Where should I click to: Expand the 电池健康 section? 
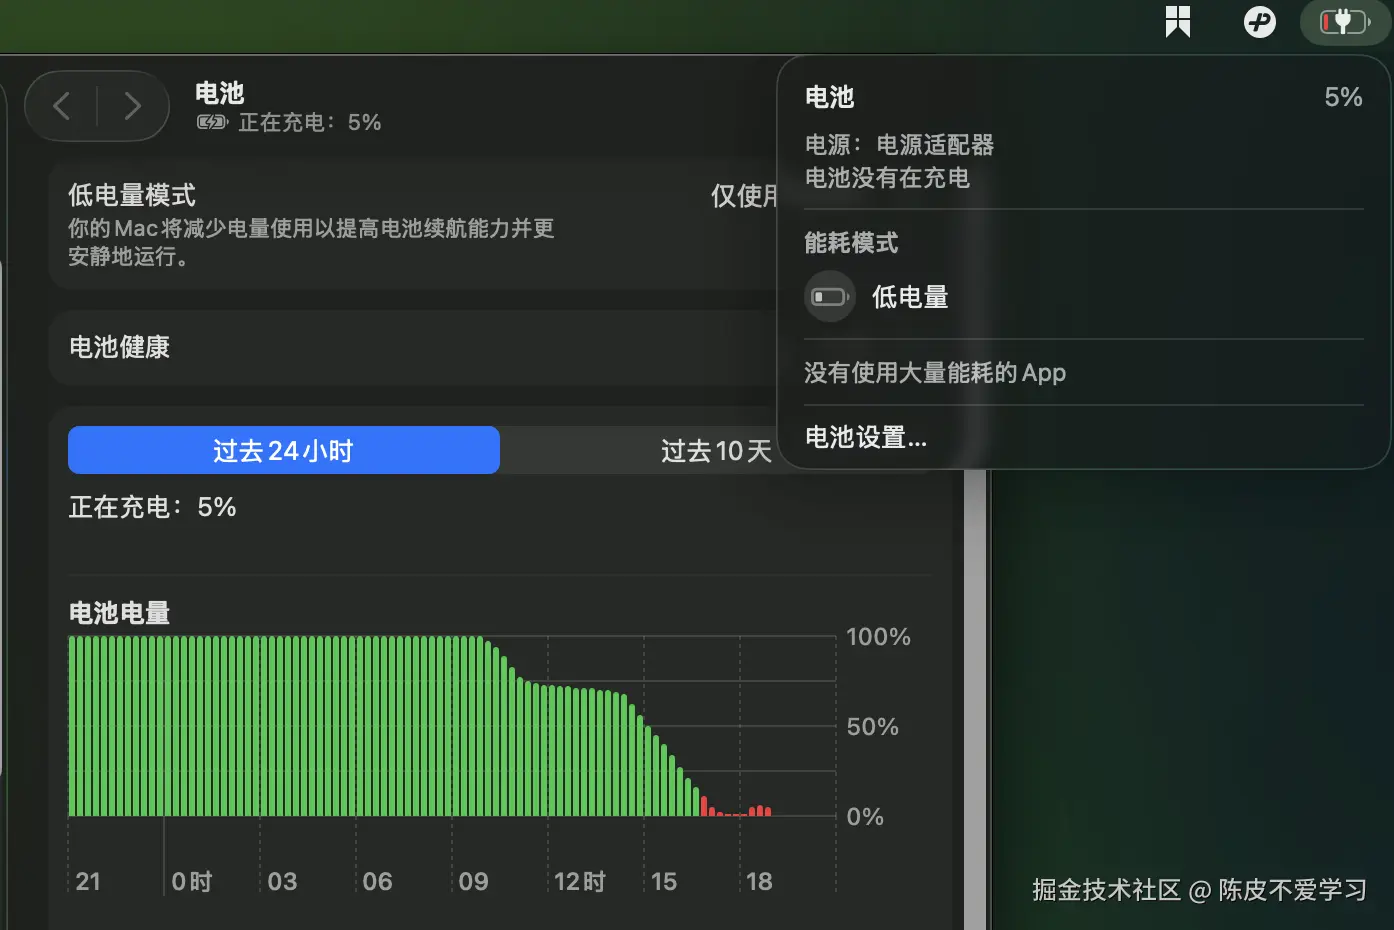pos(119,348)
